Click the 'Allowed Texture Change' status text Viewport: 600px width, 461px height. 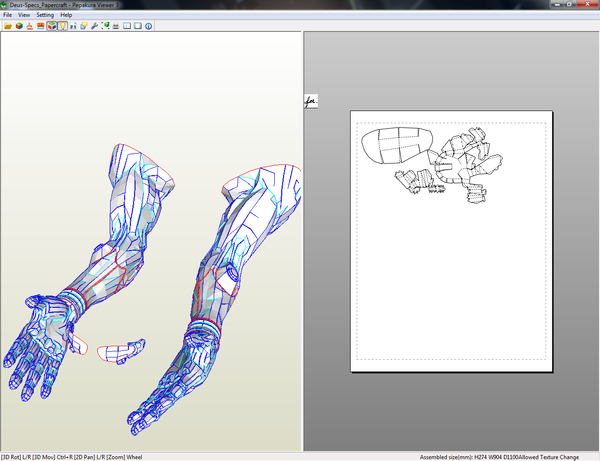548,457
